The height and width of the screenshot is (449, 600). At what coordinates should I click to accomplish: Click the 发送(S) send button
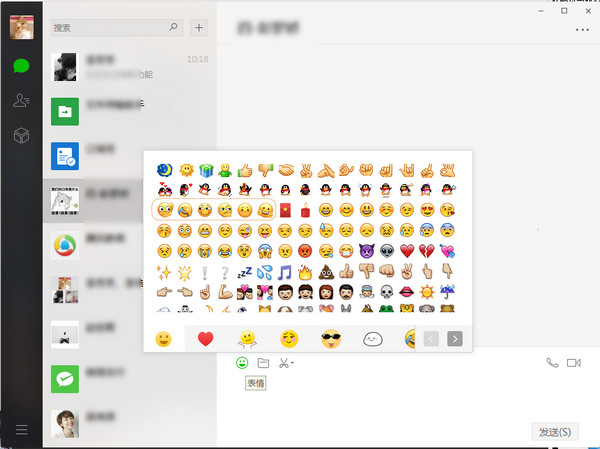(555, 432)
